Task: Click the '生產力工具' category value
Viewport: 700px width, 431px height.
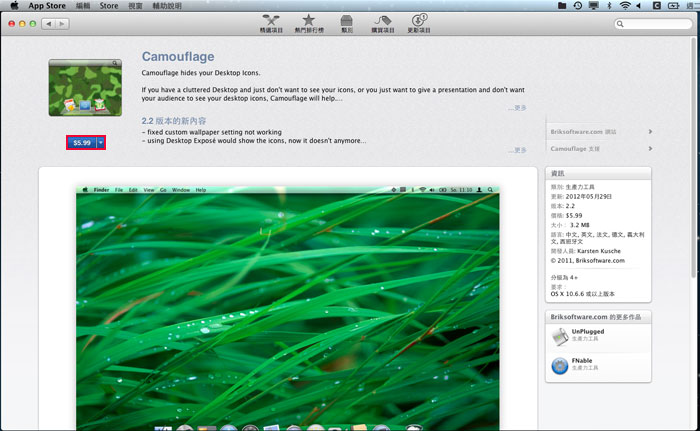Action: tap(580, 187)
